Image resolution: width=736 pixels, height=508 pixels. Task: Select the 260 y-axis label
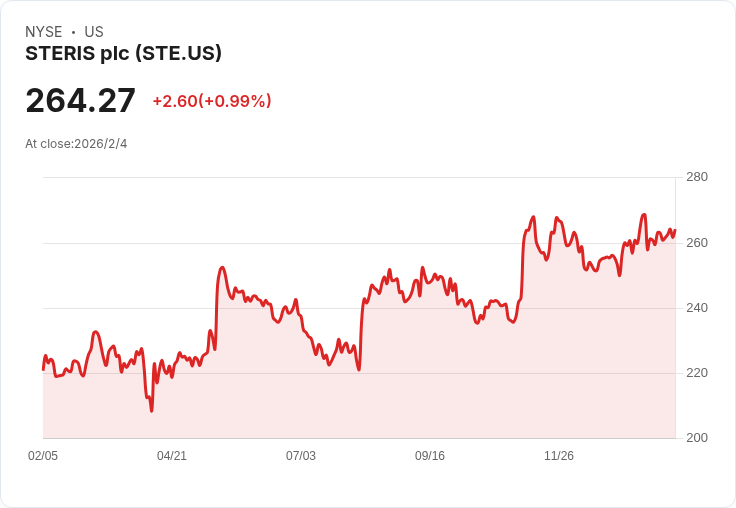click(696, 243)
